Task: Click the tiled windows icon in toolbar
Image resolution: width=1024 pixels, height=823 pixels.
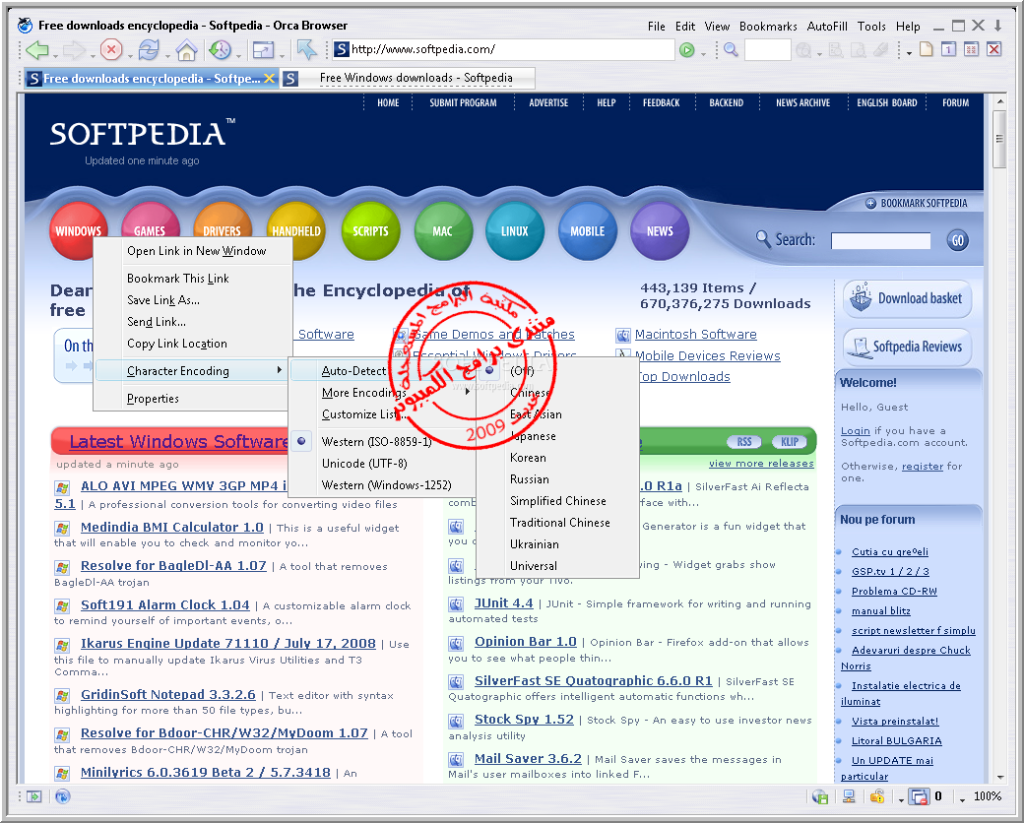Action: pyautogui.click(x=971, y=49)
